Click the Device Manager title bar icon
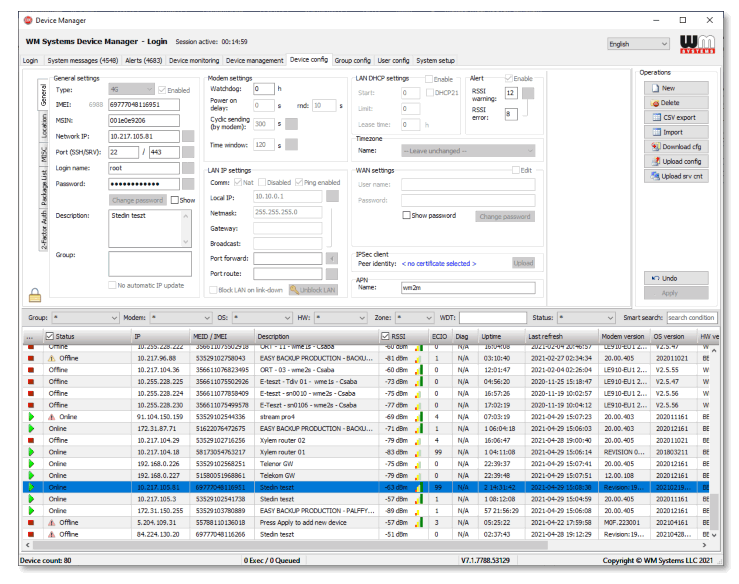739x584 pixels. [28, 20]
